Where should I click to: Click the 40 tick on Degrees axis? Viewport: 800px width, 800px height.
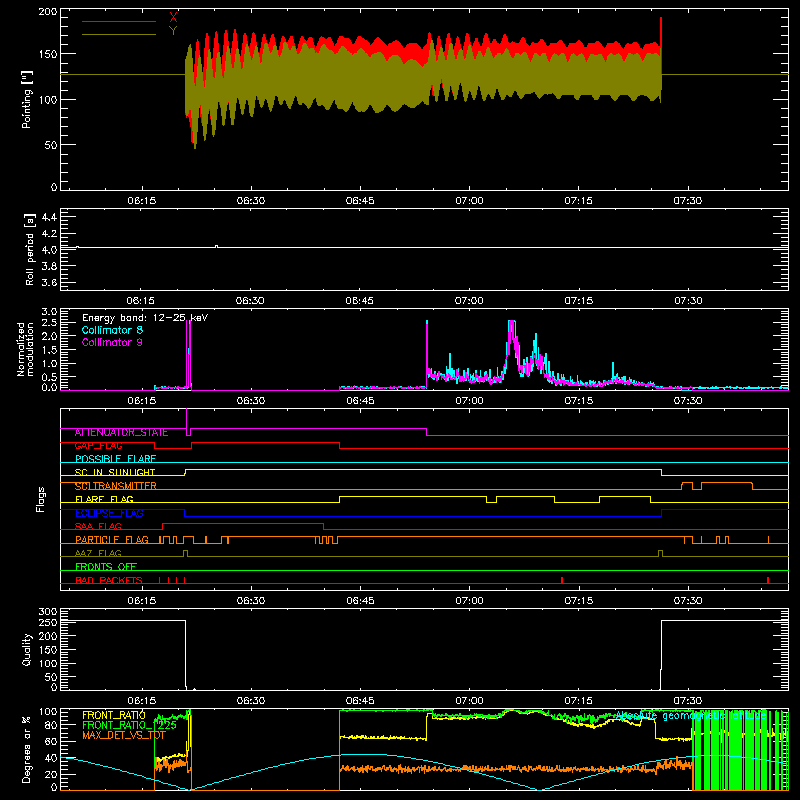tap(51, 758)
